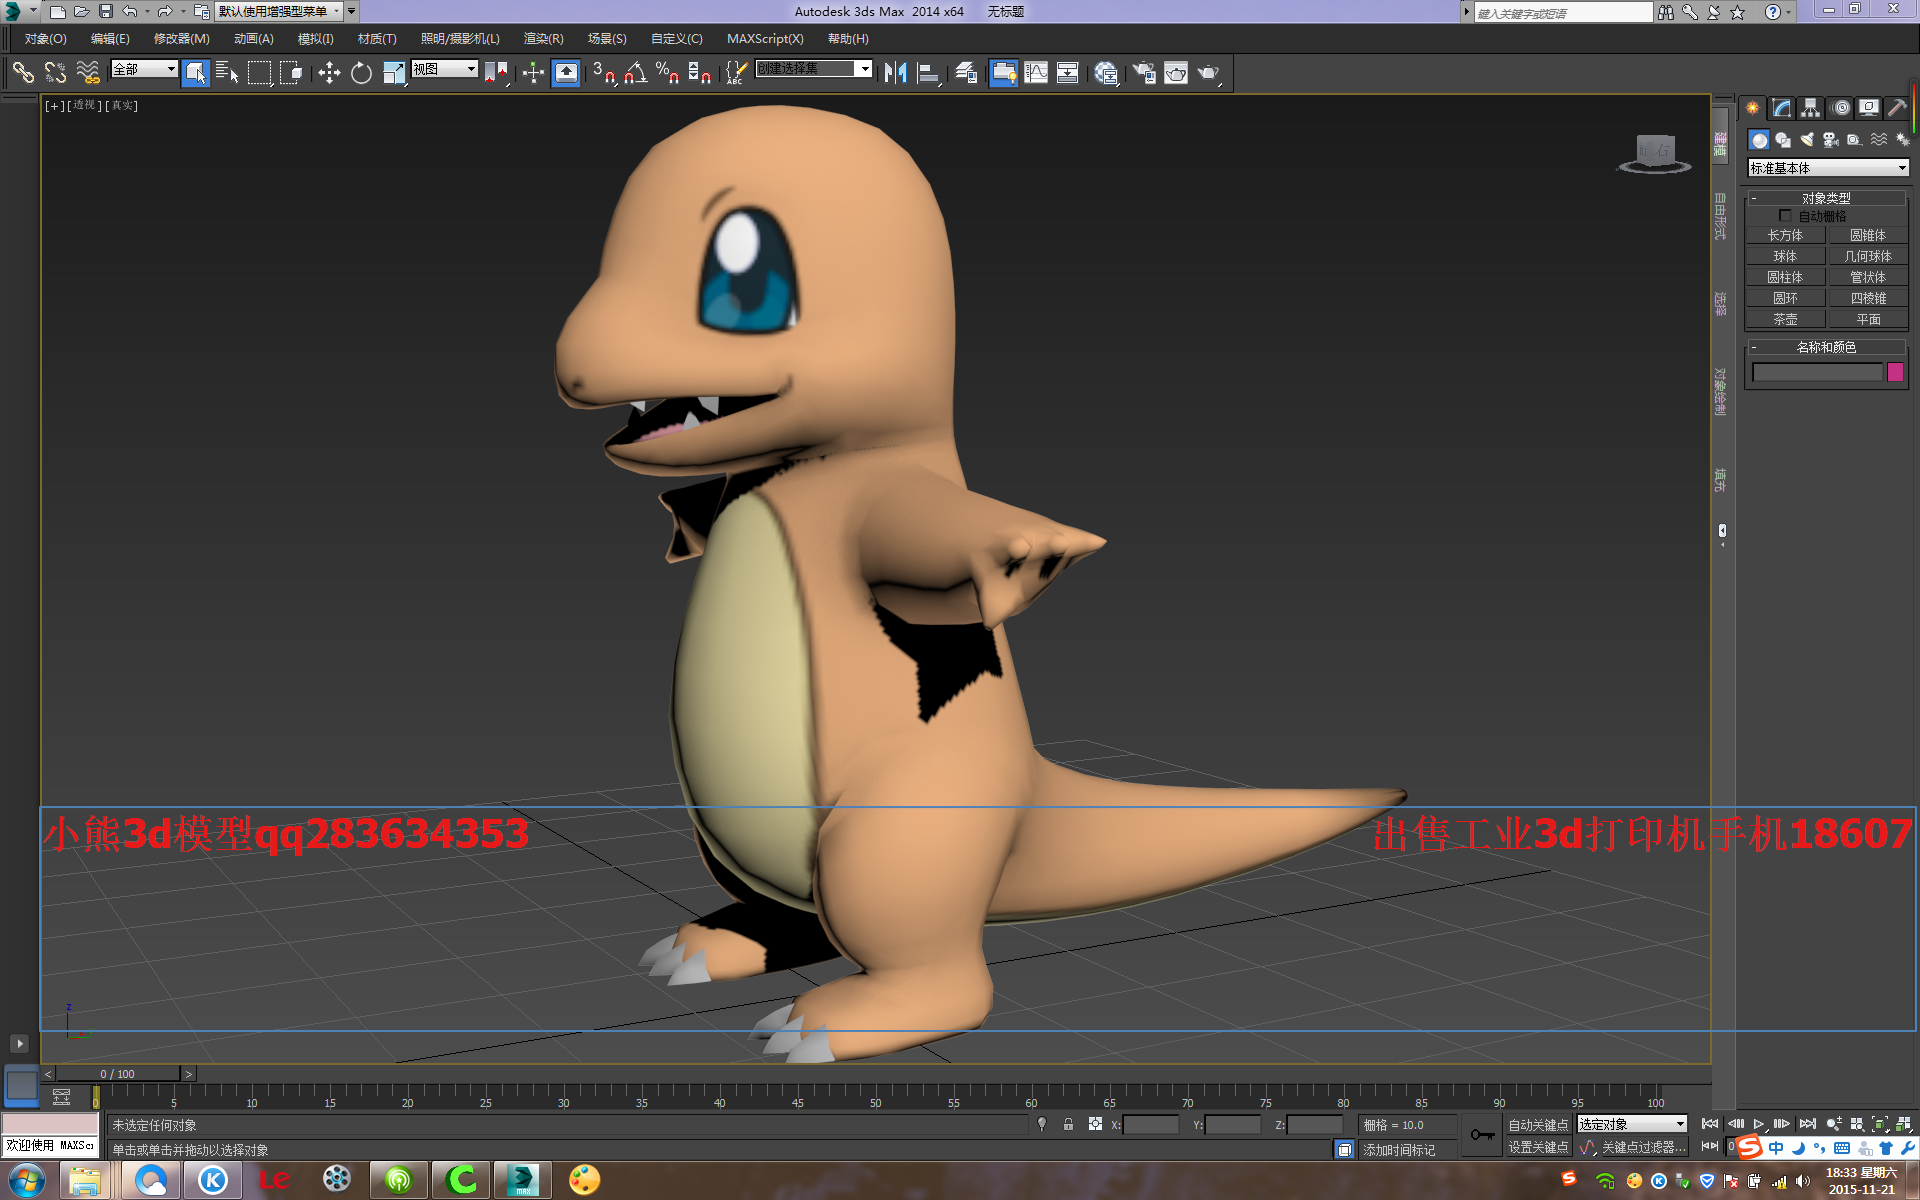Open the 动画(A) menu
This screenshot has height=1200, width=1920.
click(x=253, y=39)
